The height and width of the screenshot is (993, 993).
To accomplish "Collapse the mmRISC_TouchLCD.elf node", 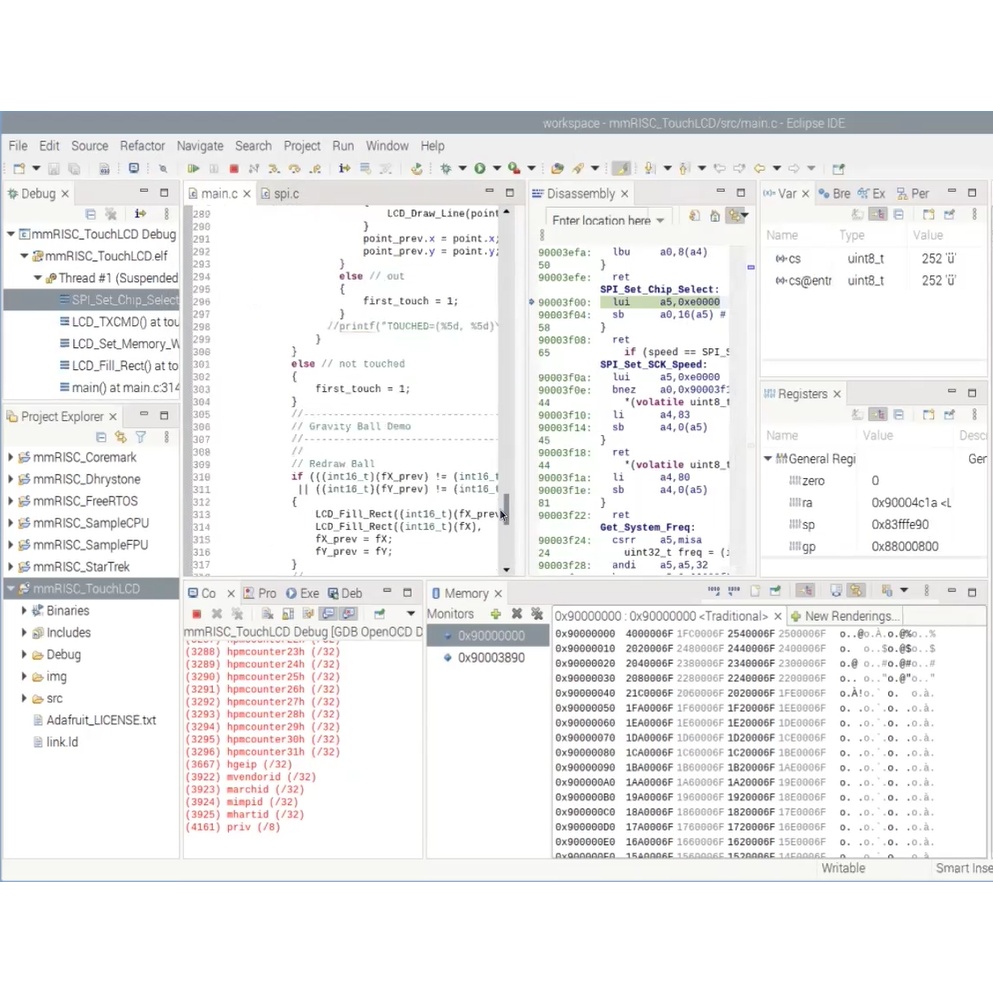I will pyautogui.click(x=24, y=256).
